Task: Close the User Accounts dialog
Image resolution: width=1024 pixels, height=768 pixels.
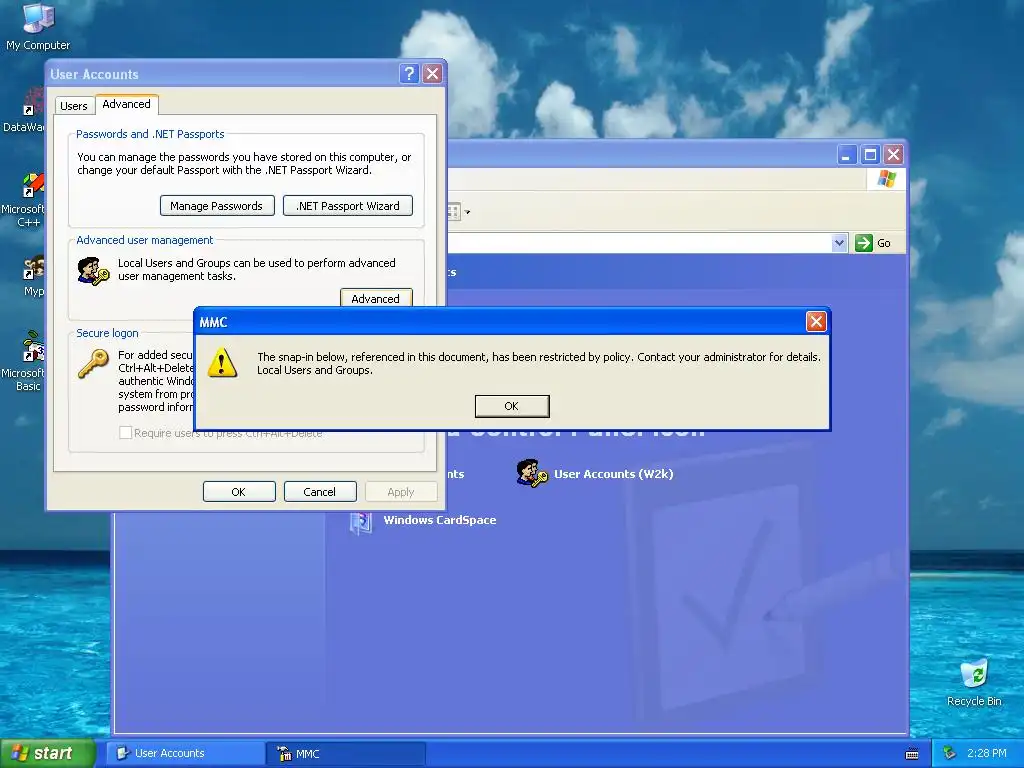Action: pyautogui.click(x=432, y=74)
